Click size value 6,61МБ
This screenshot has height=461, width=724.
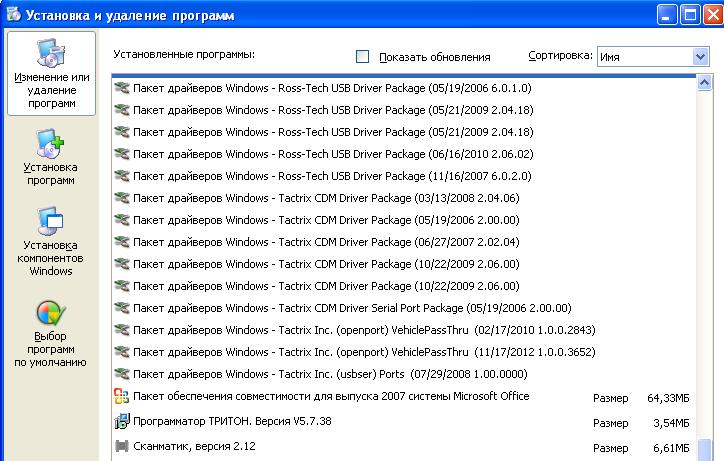pyautogui.click(x=671, y=448)
